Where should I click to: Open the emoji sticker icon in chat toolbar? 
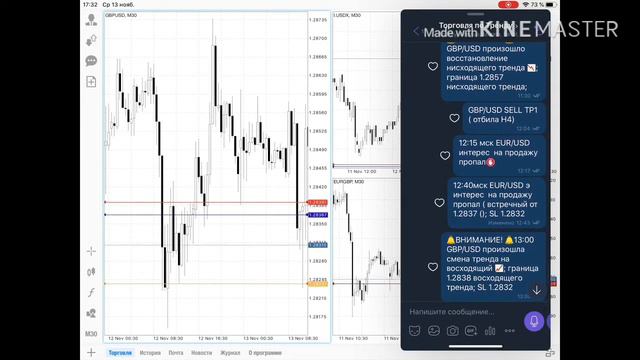433,331
